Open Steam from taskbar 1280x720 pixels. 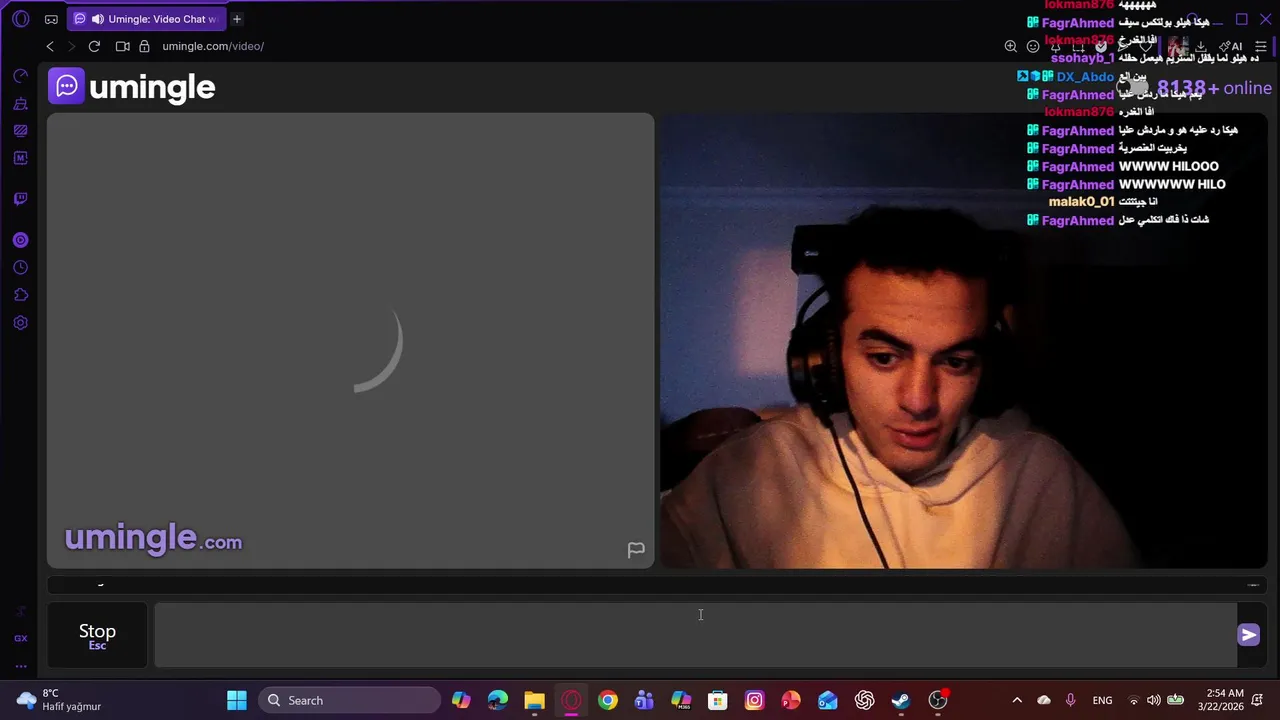pyautogui.click(x=901, y=700)
